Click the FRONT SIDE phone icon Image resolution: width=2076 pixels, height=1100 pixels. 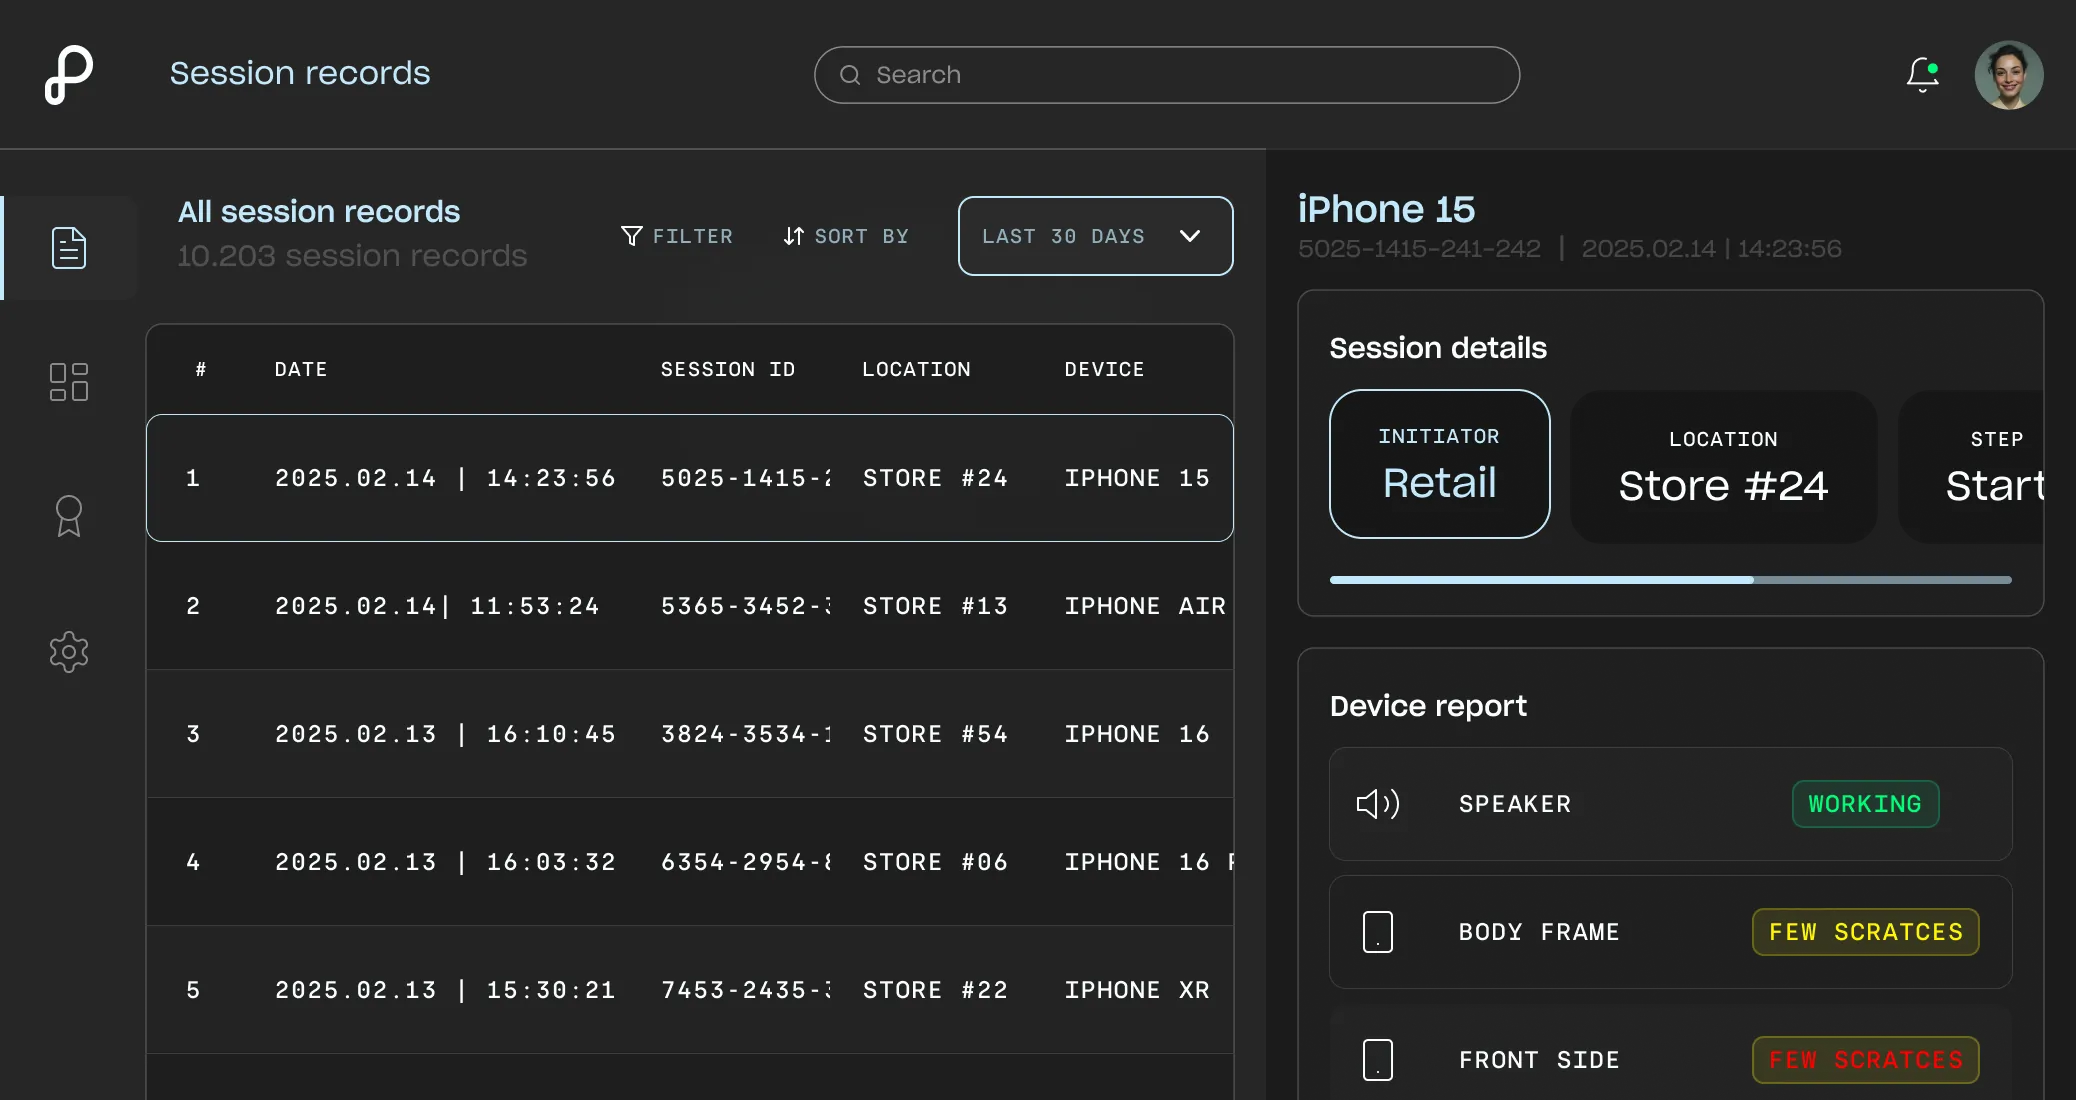pyautogui.click(x=1378, y=1060)
